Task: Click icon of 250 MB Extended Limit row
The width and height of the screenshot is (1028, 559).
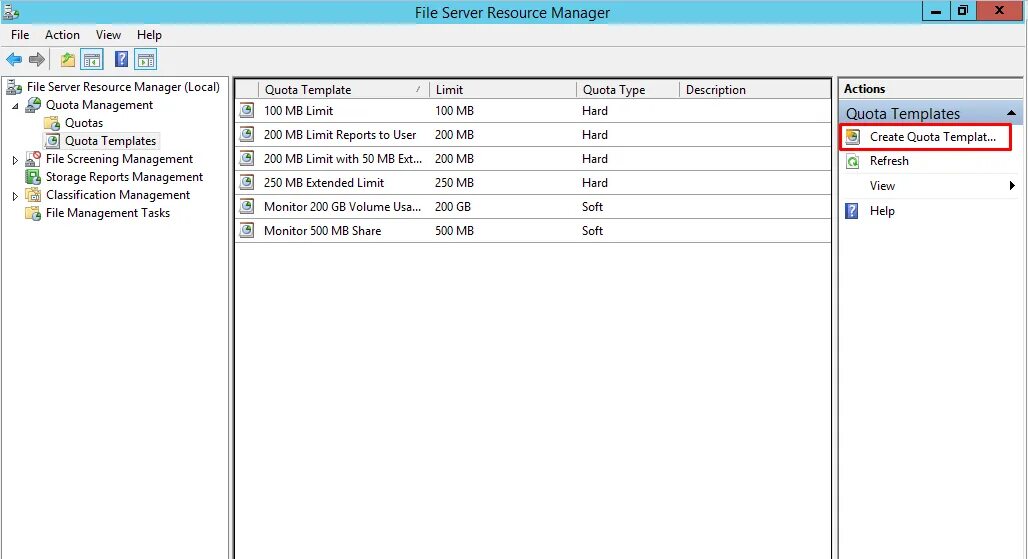Action: (247, 182)
